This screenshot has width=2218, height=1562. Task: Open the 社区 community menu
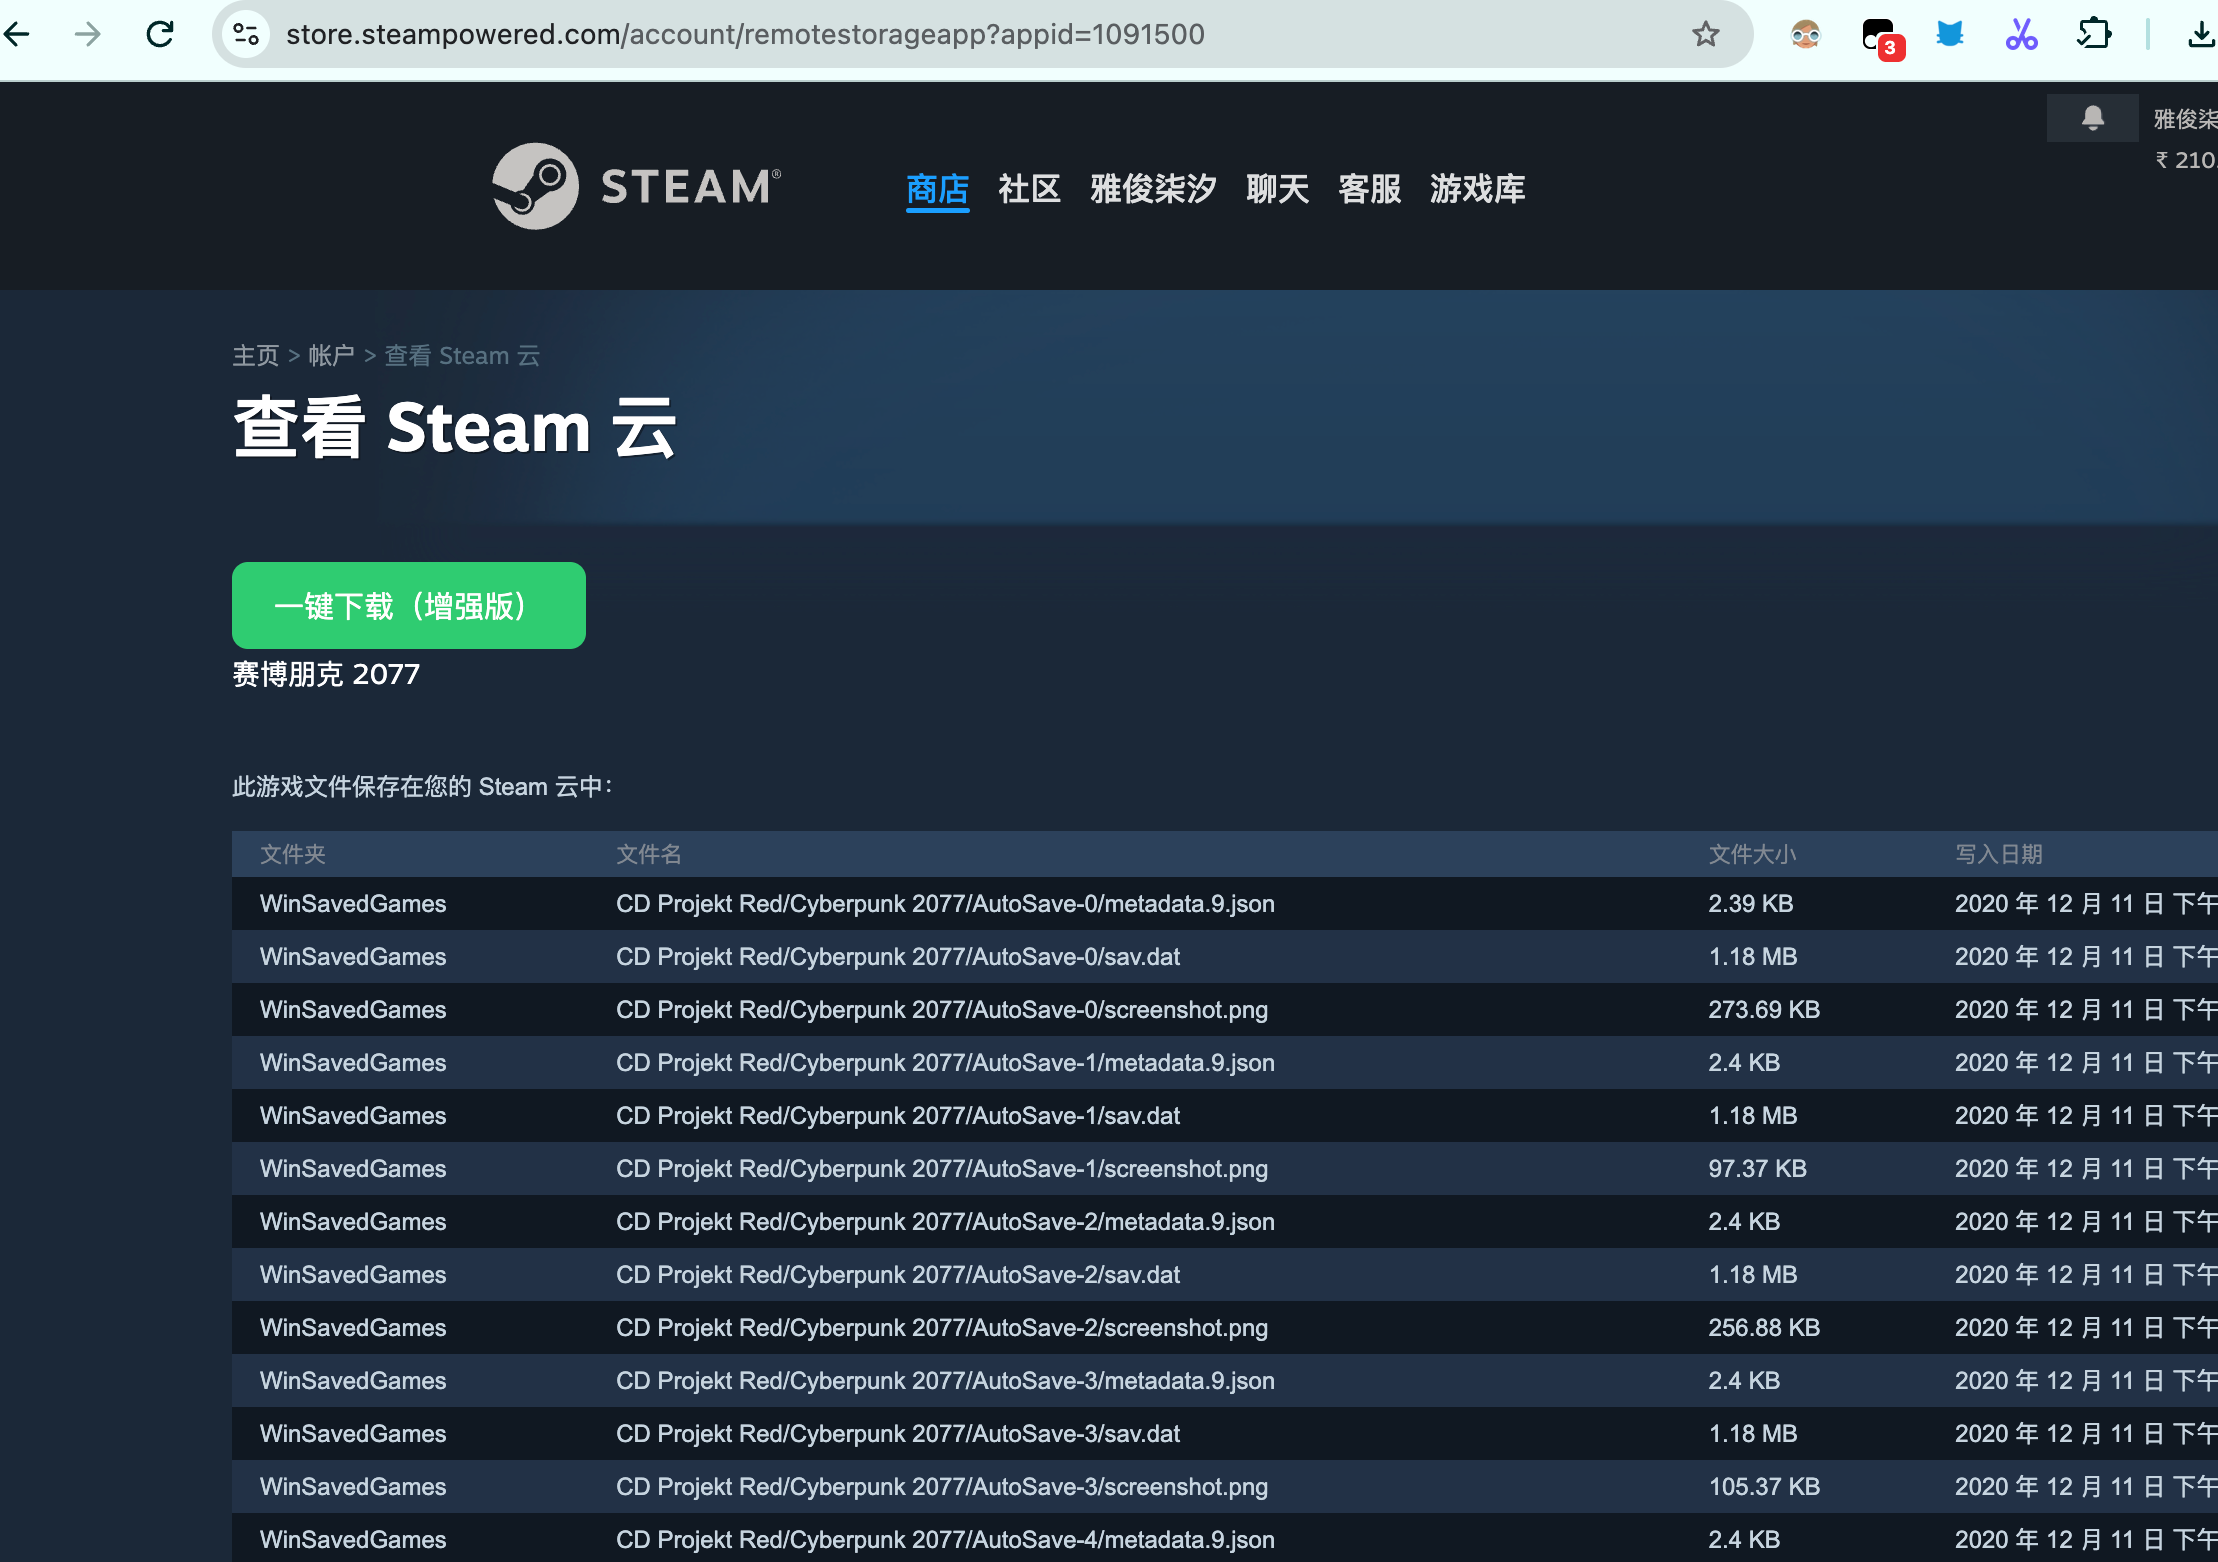pos(1029,188)
